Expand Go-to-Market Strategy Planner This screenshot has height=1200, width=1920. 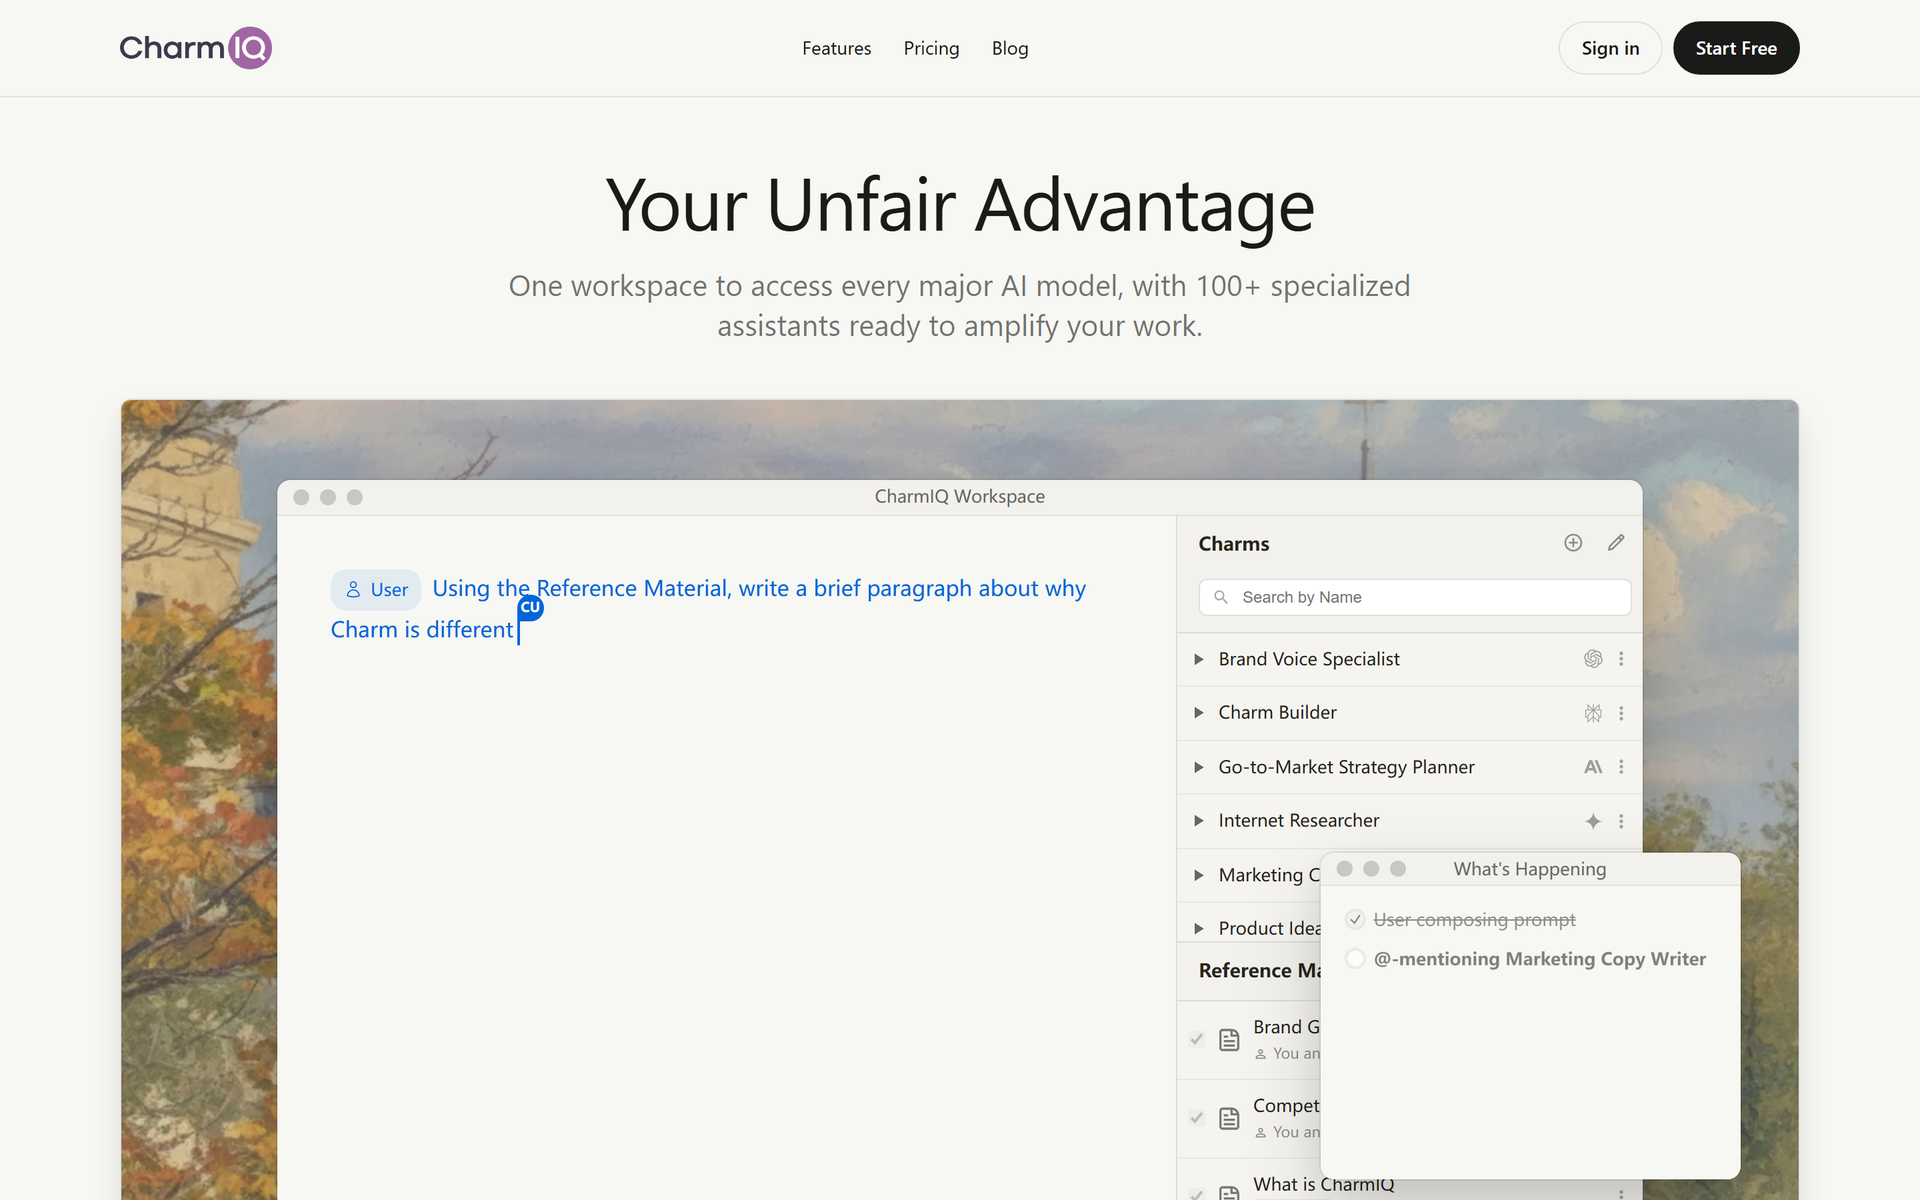coord(1199,767)
